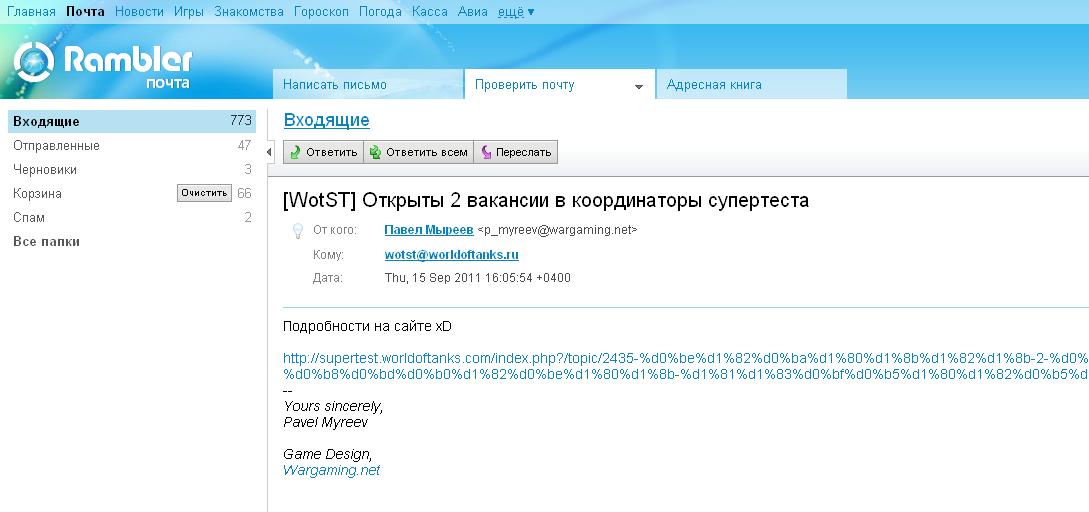Open the supertest.worldoftanks.com topic link
Image resolution: width=1089 pixels, height=512 pixels.
click(685, 367)
